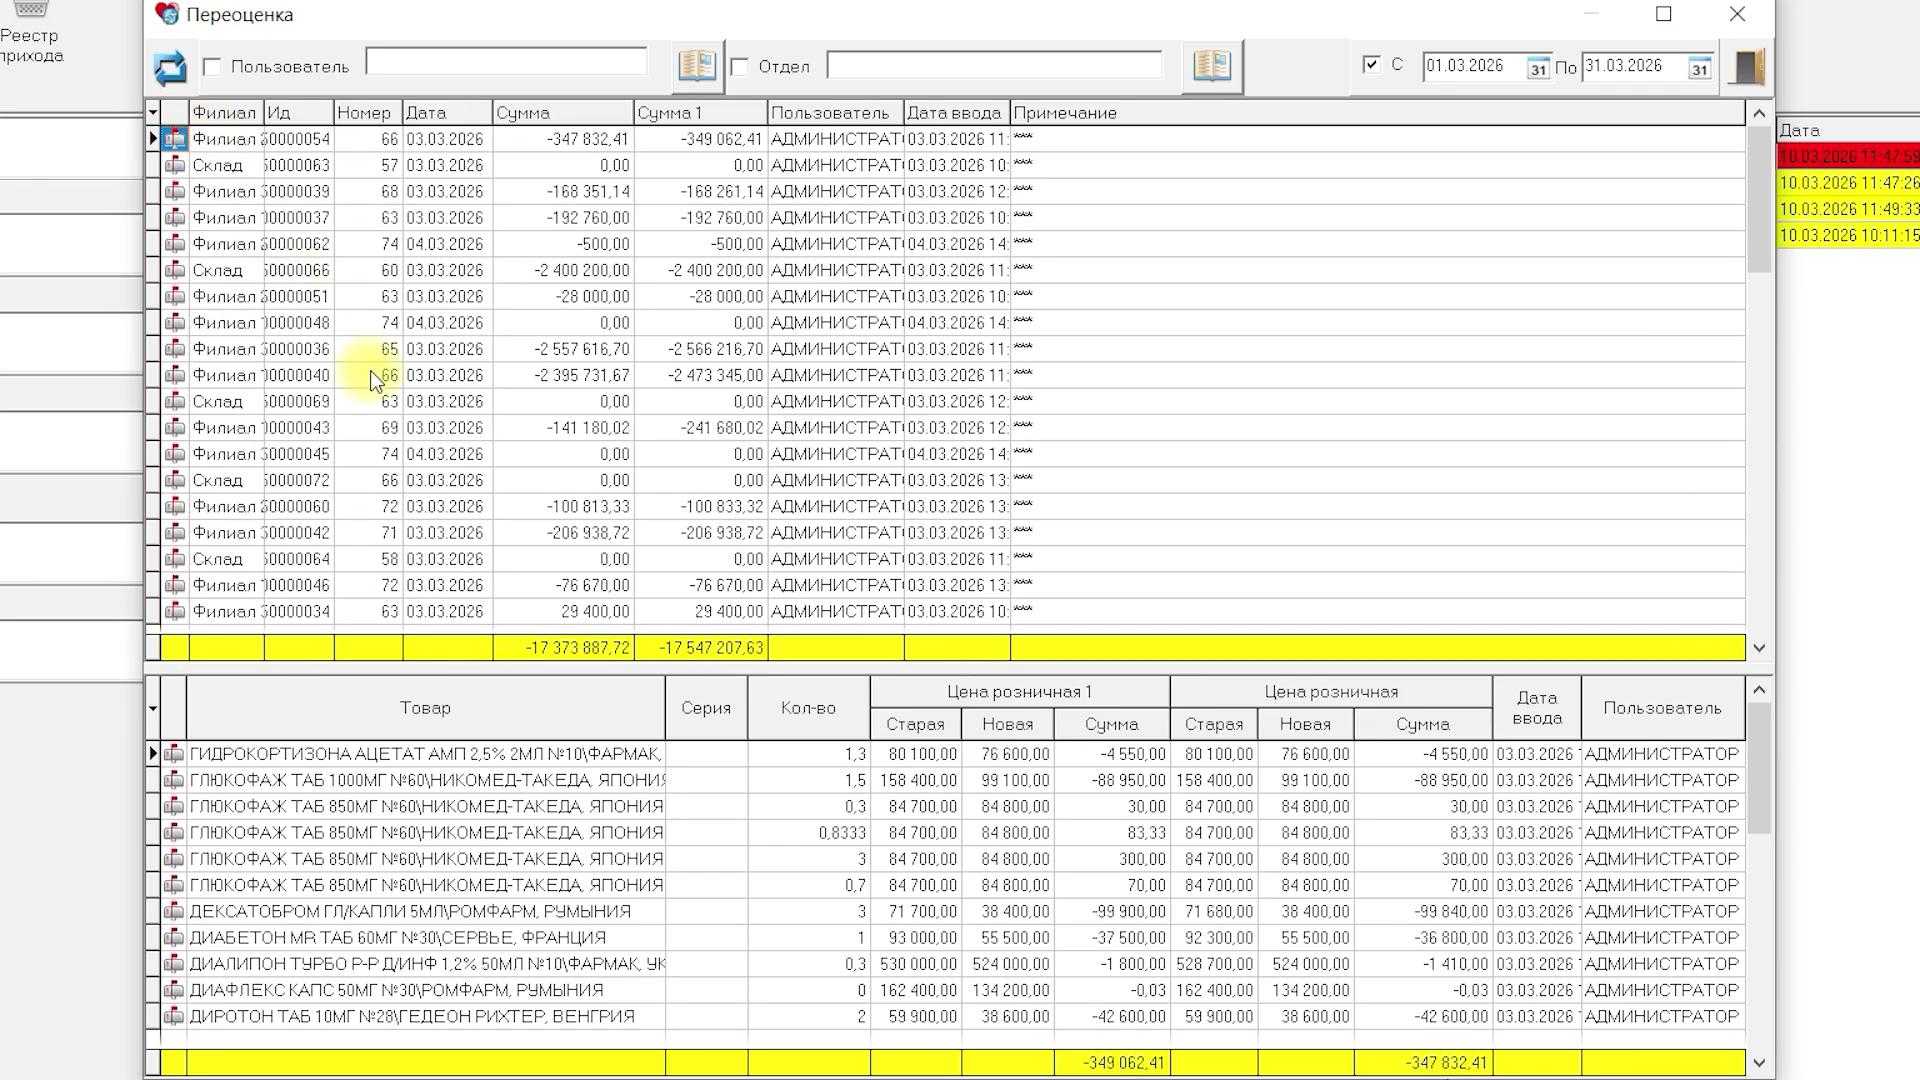Click lower grid vertical scrollbar thumb
The image size is (1920, 1080).
1759,768
